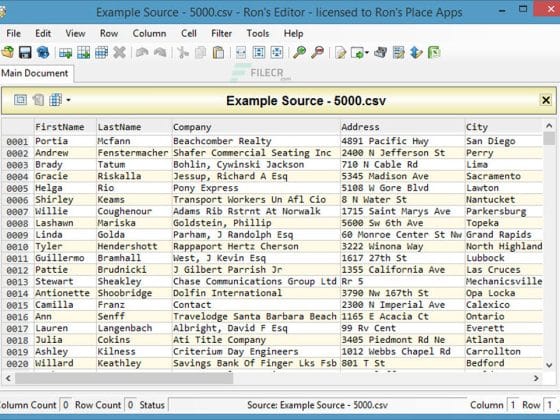Select cell 'Fenstermacher'

(x=134, y=153)
